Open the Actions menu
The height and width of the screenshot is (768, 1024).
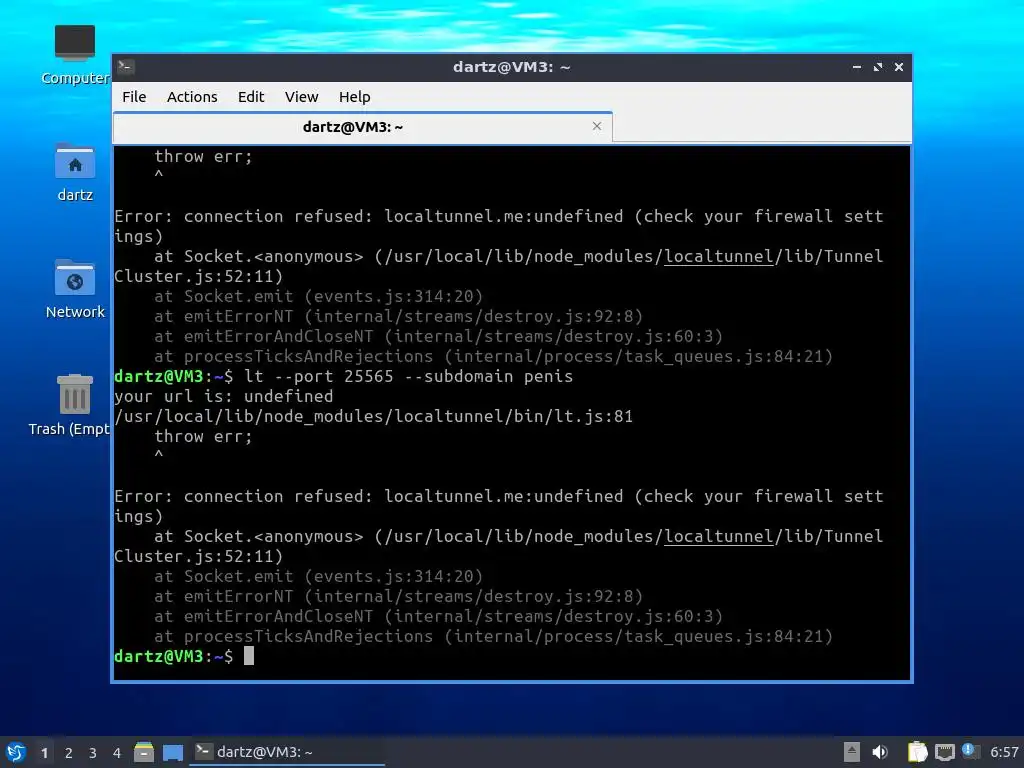point(192,97)
